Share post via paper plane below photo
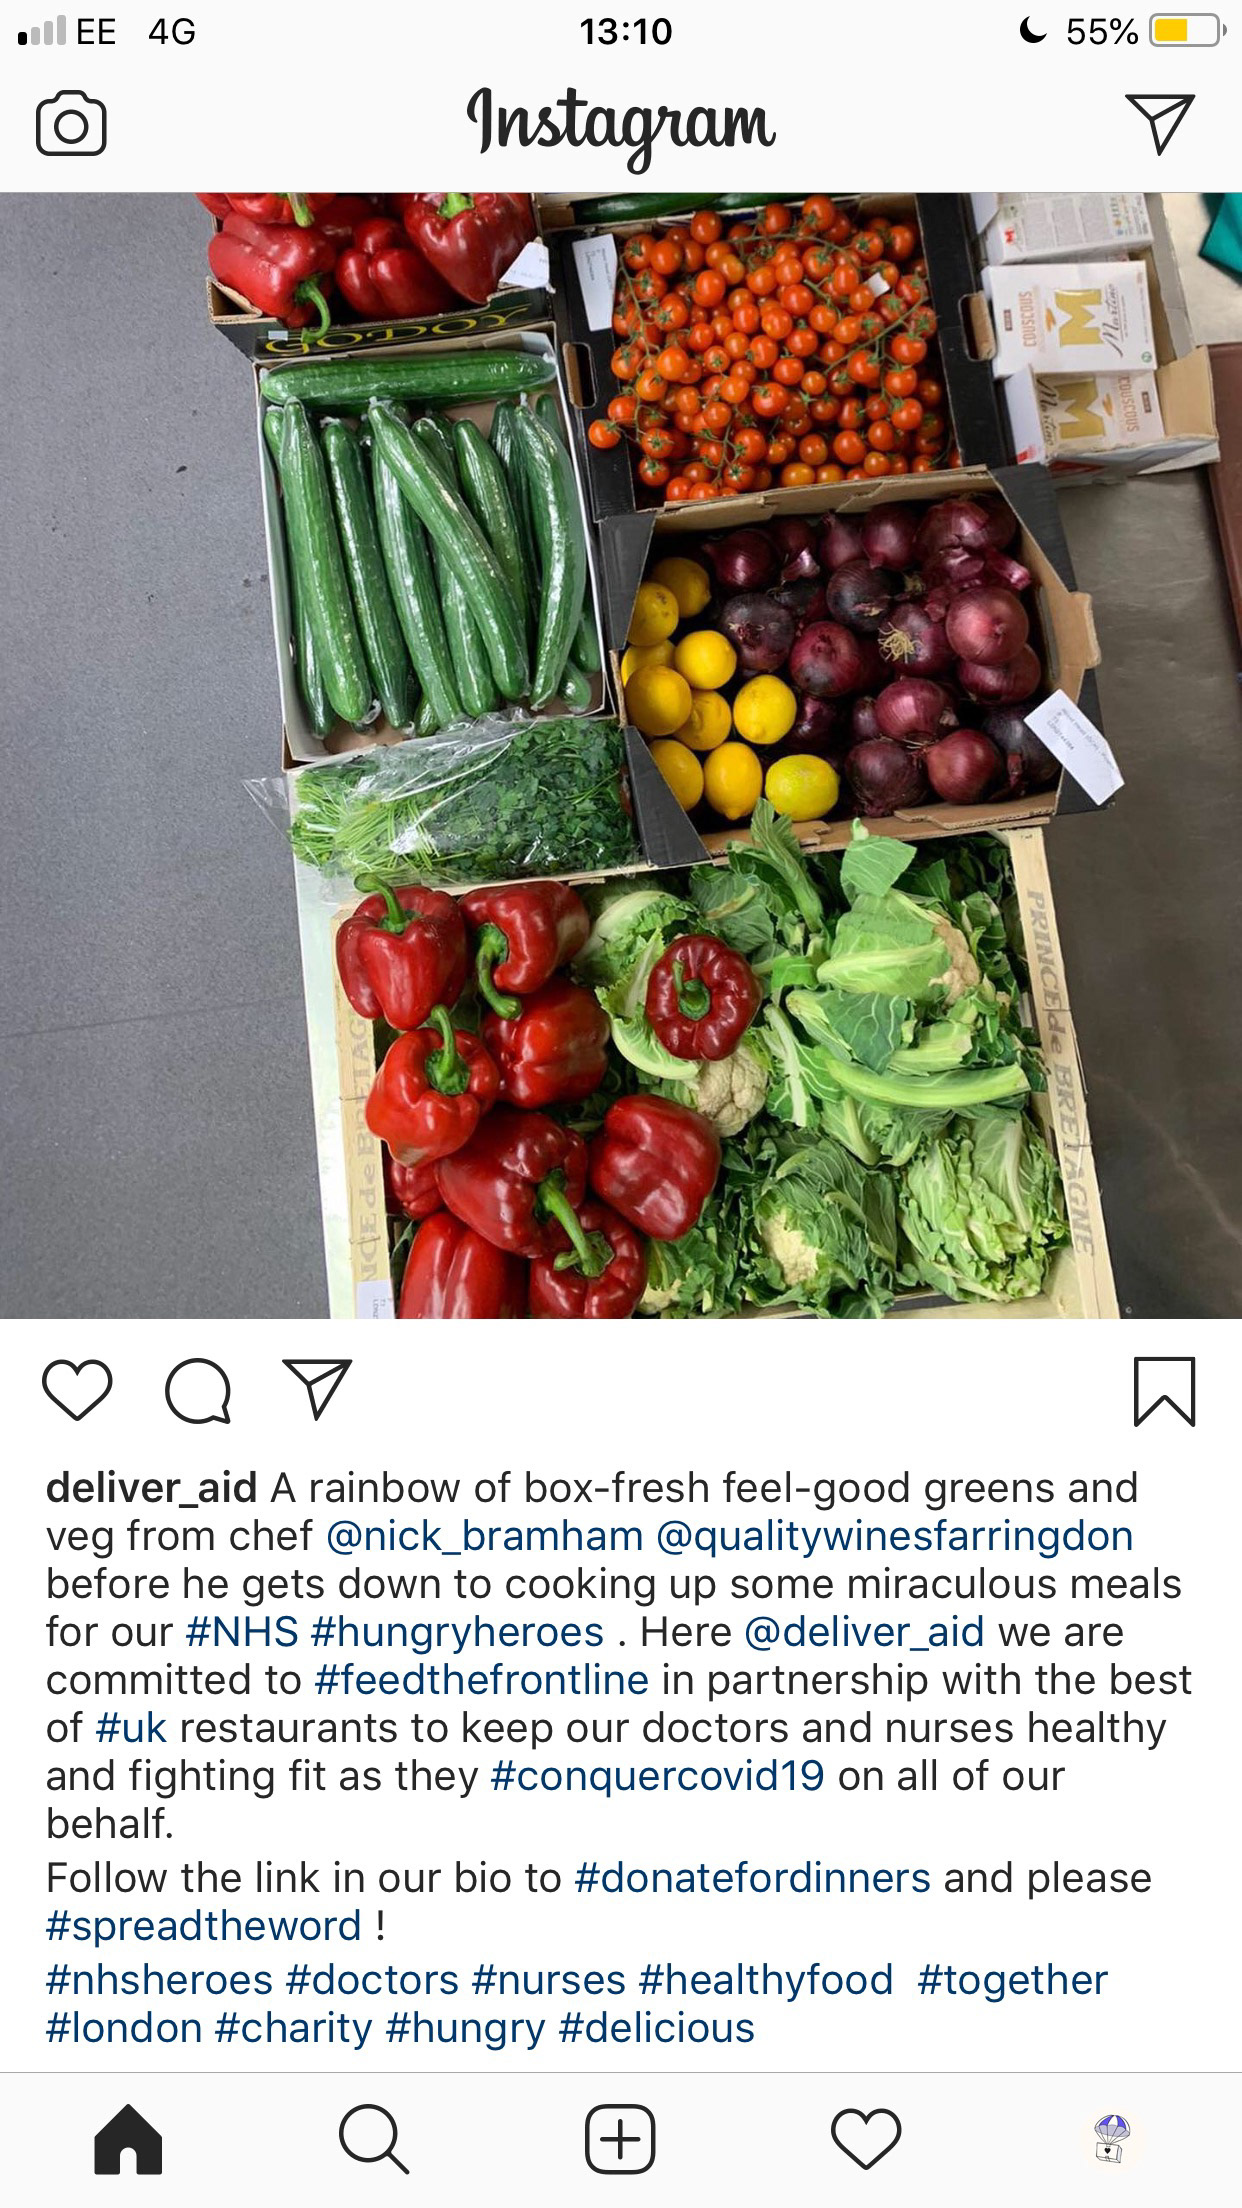The height and width of the screenshot is (2208, 1242). (x=317, y=1388)
